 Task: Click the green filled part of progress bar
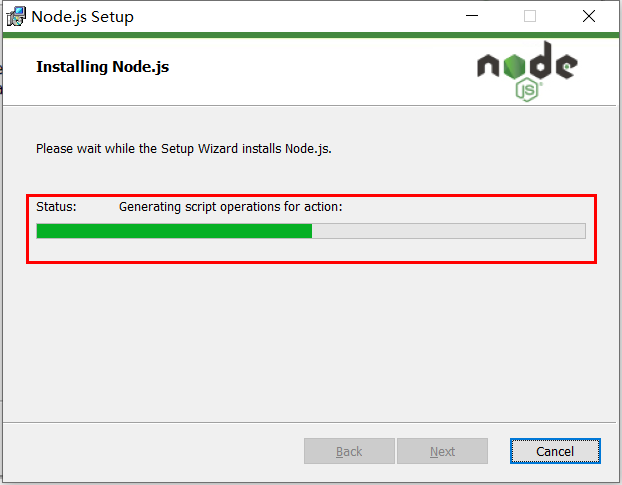(x=174, y=231)
